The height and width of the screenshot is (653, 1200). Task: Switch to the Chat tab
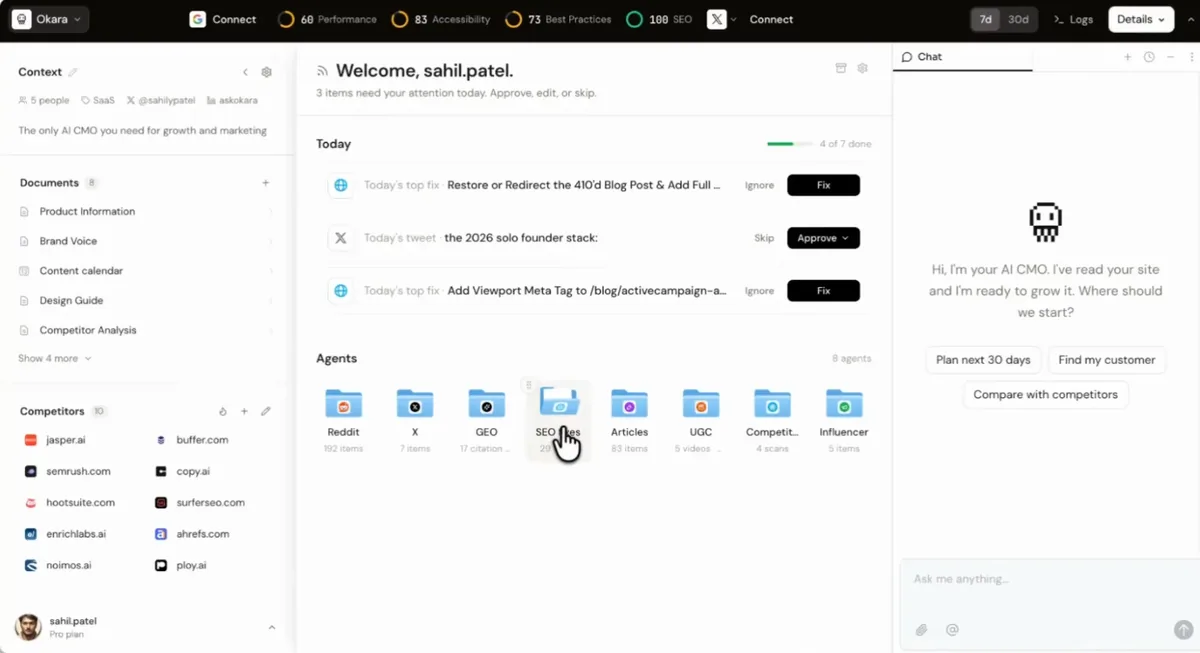point(922,57)
